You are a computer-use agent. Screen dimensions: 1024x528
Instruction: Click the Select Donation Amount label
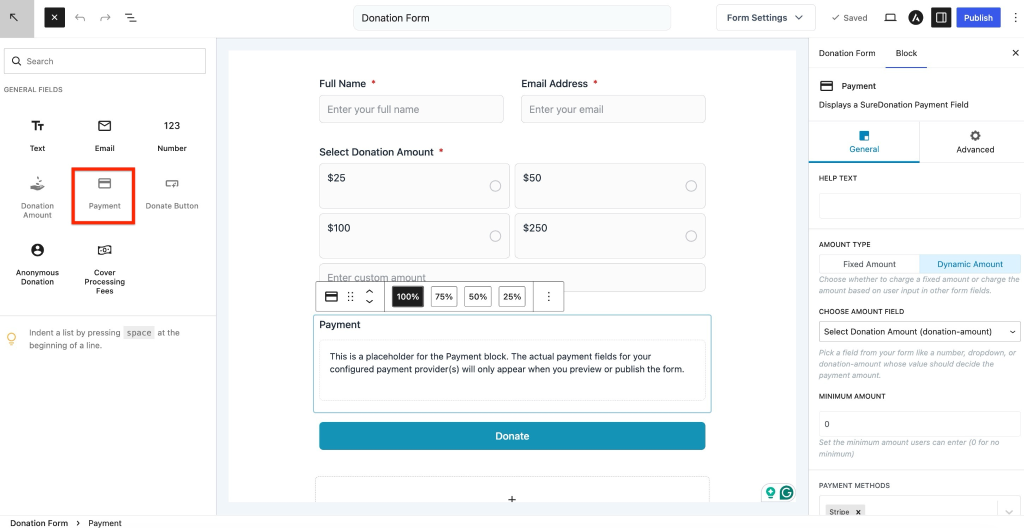pos(376,152)
